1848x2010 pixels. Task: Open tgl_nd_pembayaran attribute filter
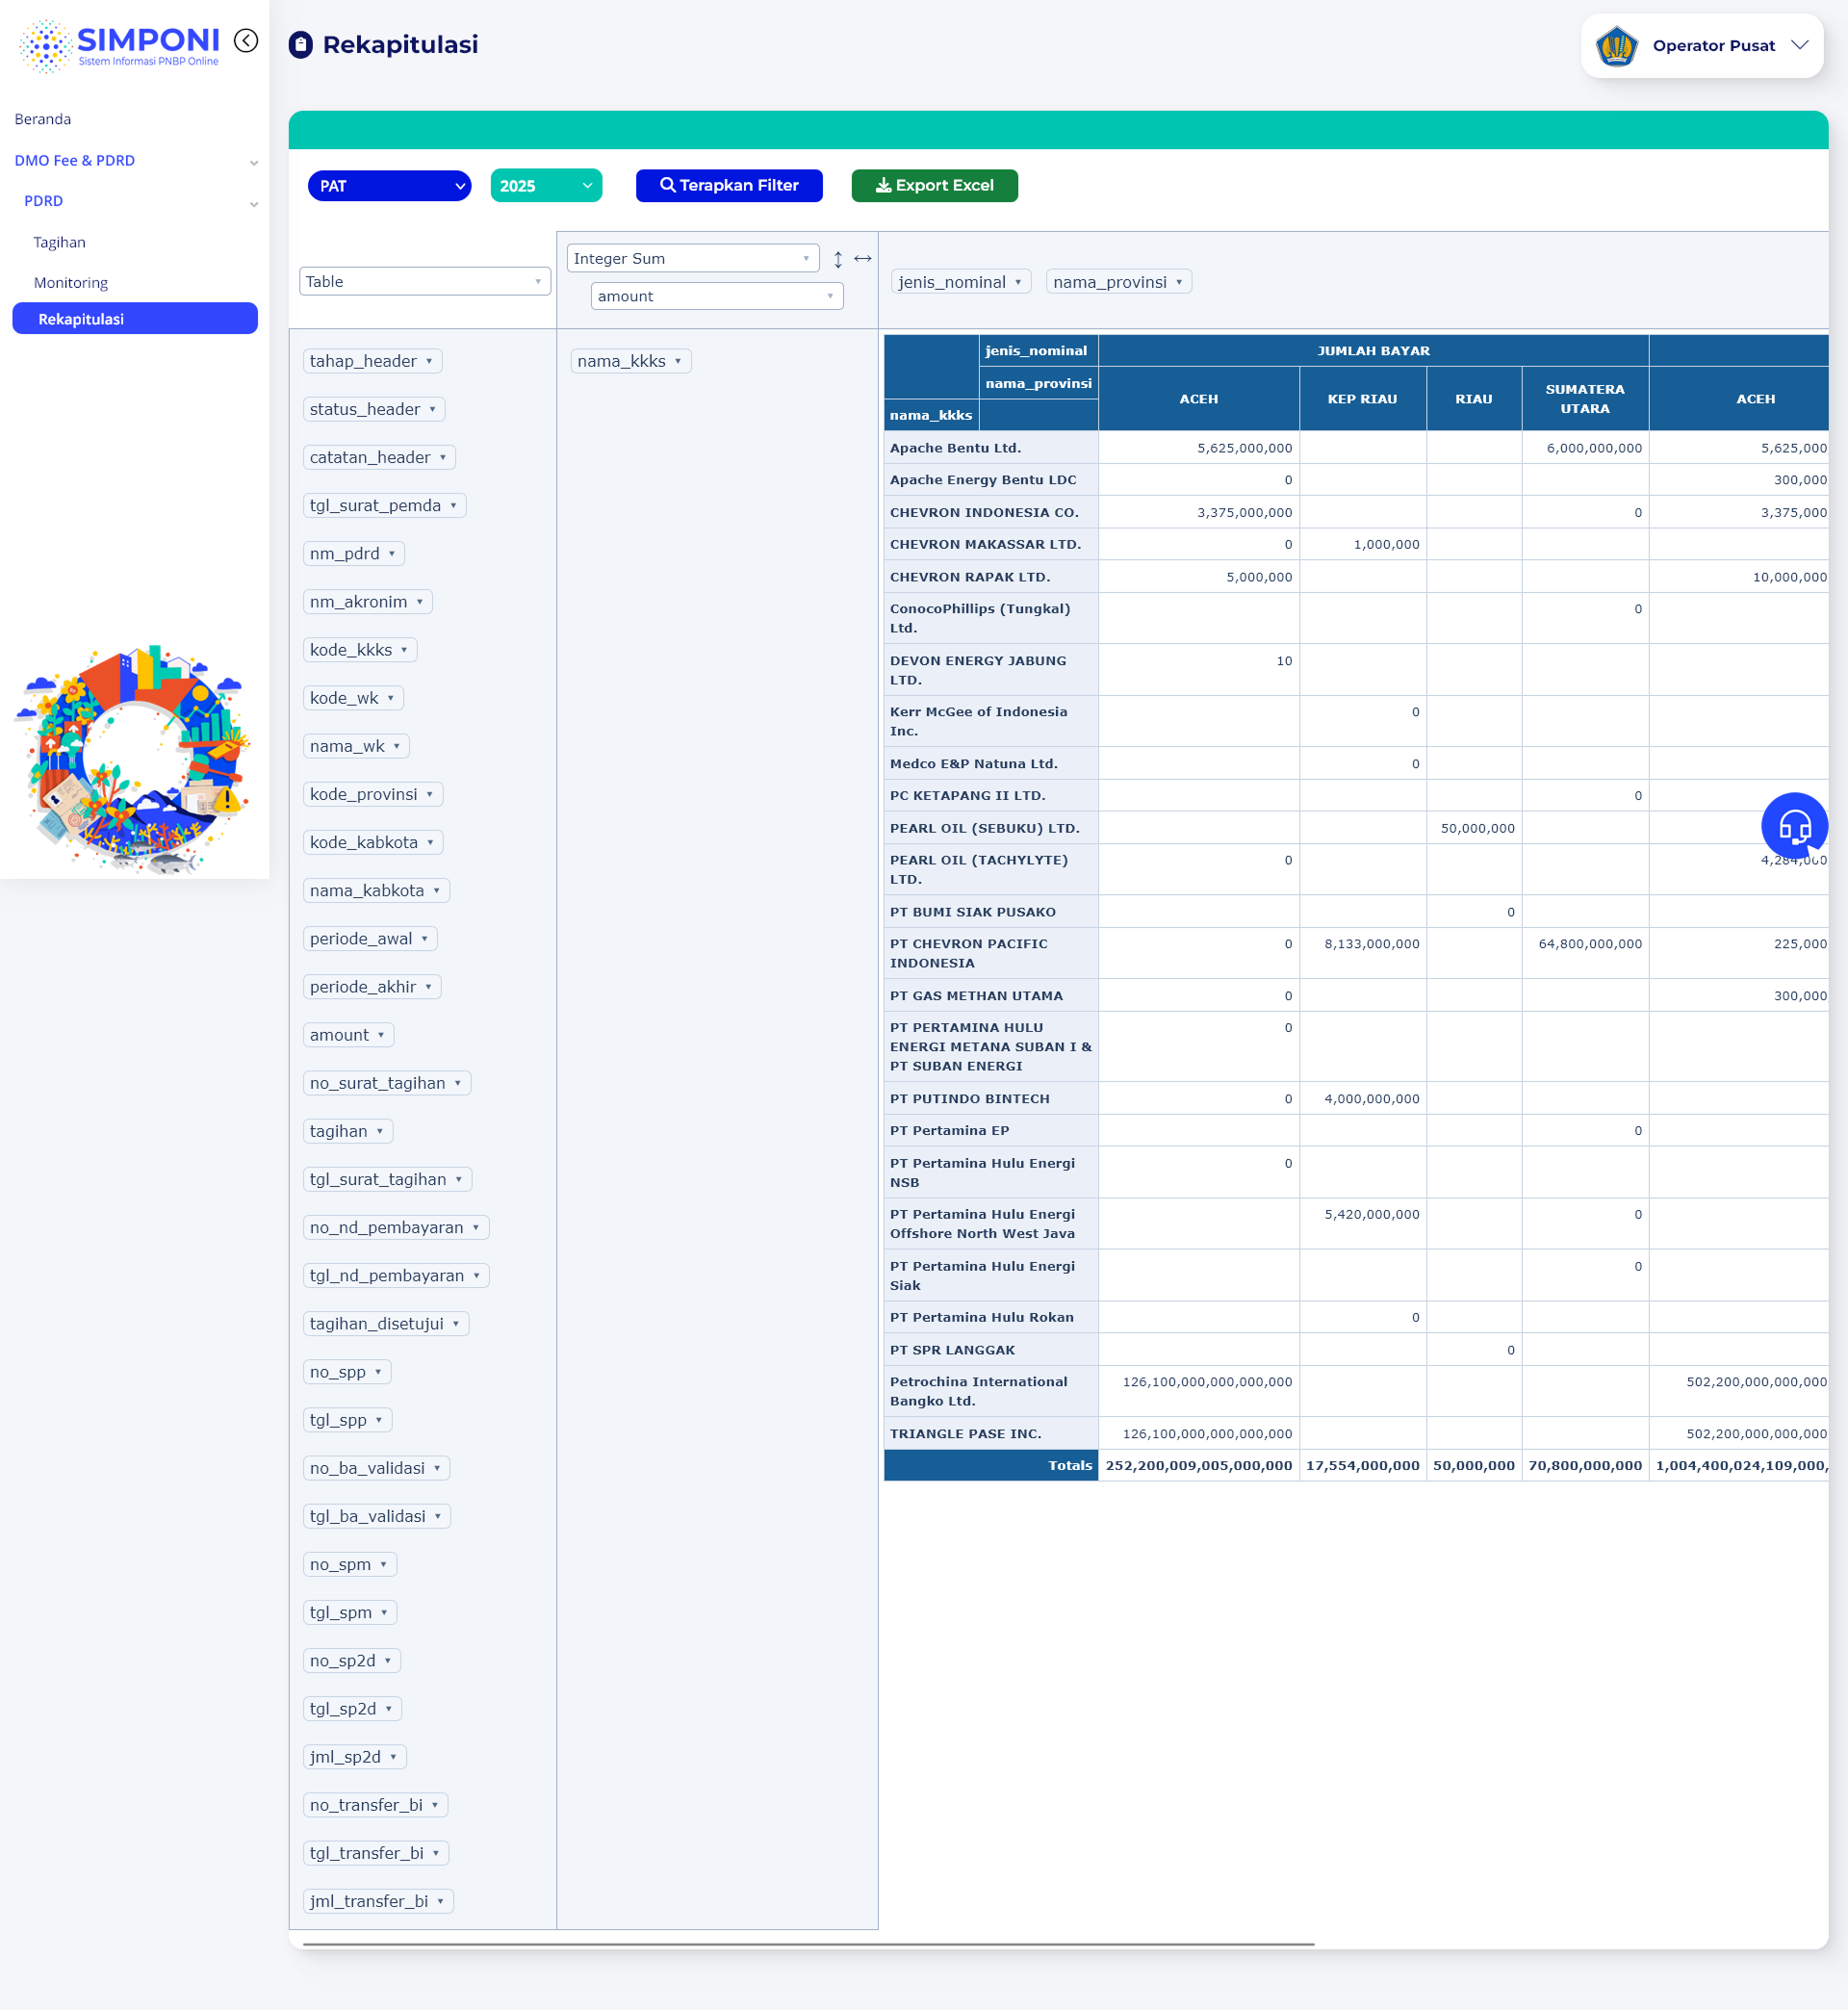tap(477, 1276)
